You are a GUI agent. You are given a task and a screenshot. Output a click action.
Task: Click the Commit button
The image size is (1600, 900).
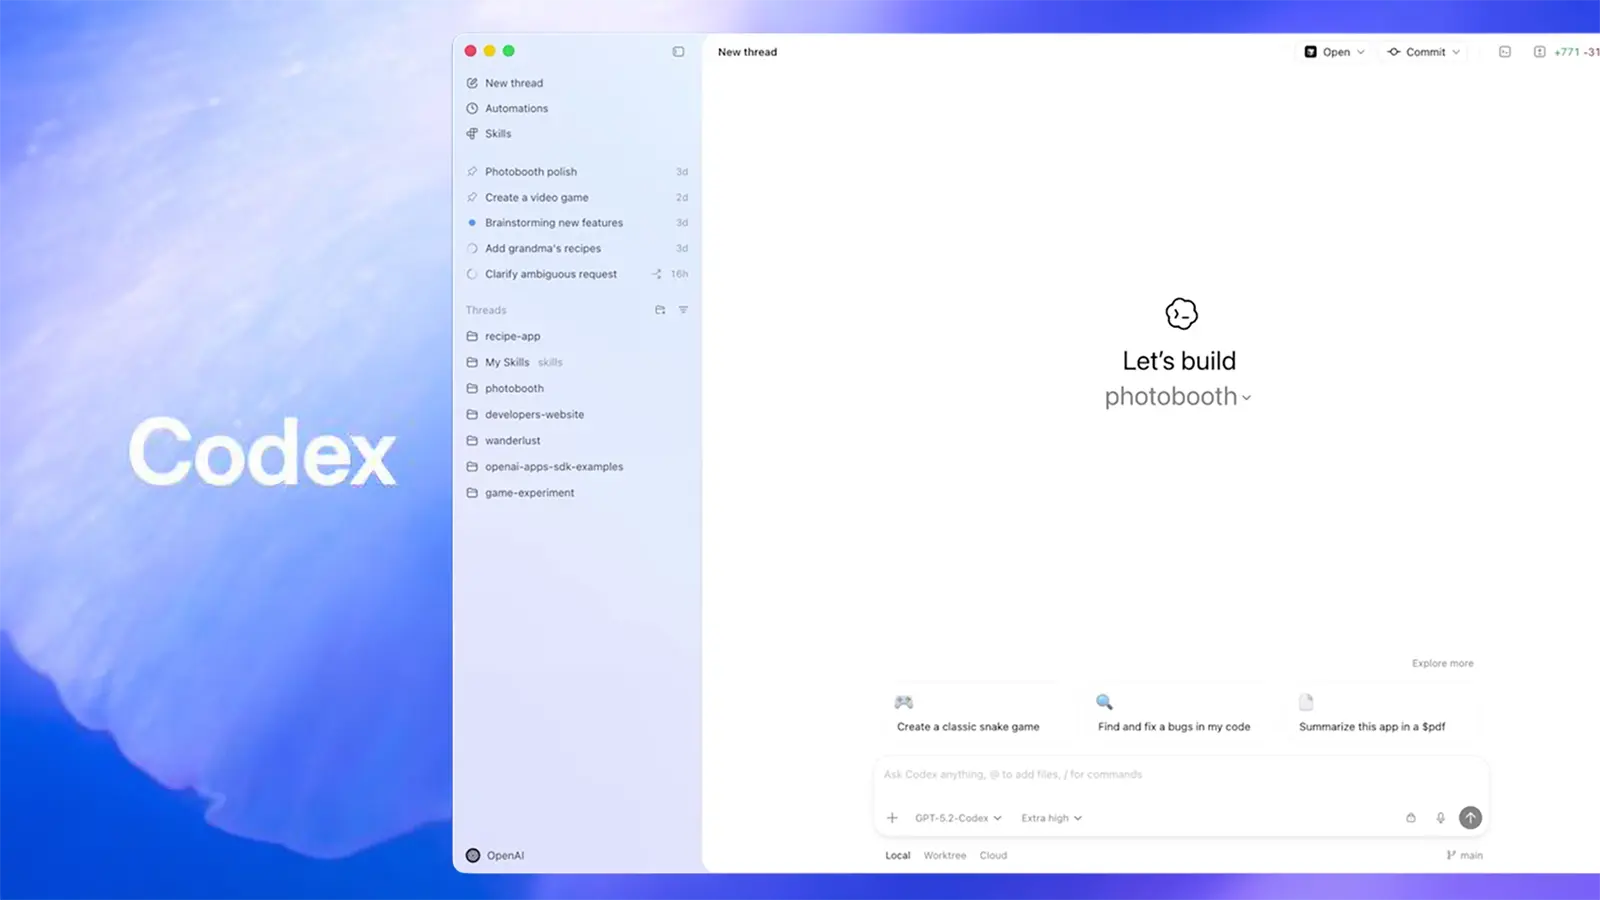1423,51
